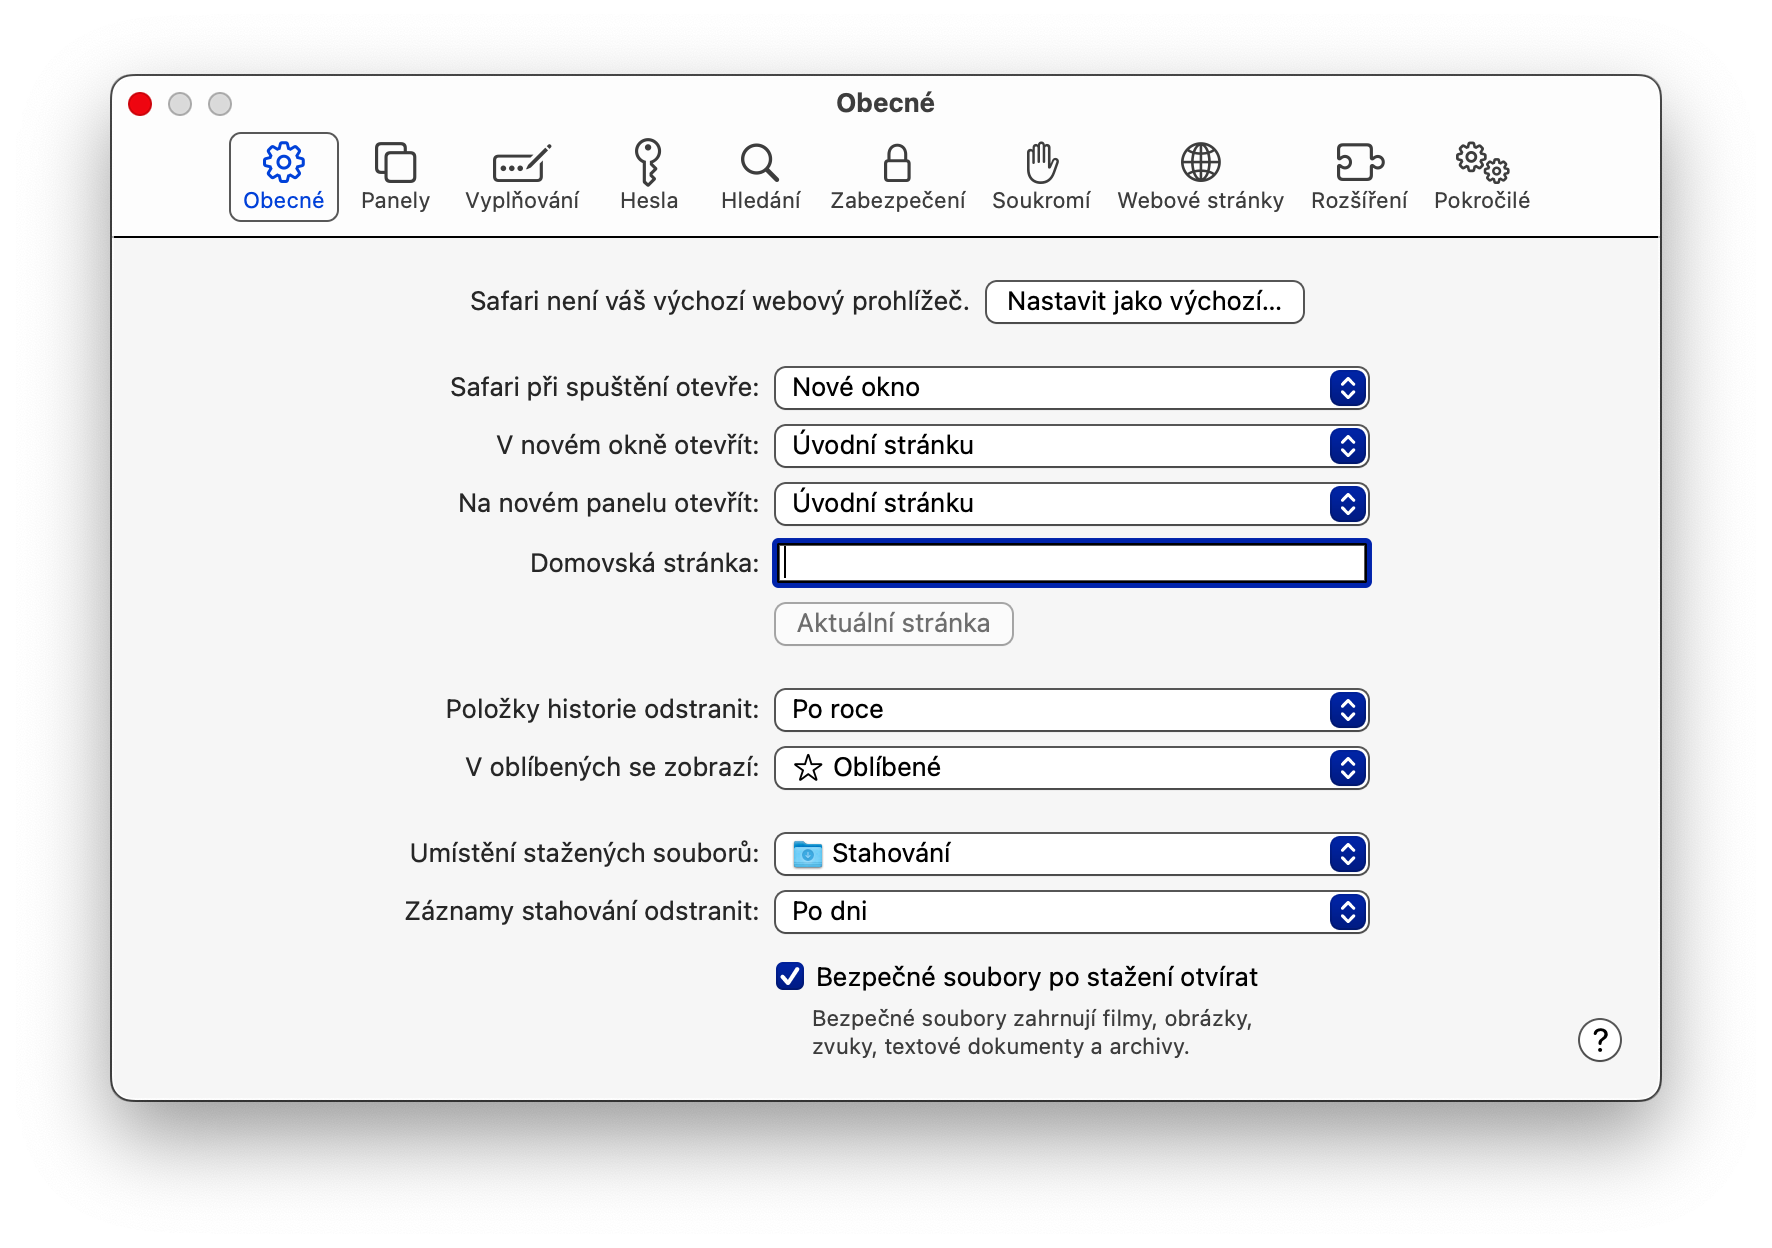Click the Aktuální stránka button
1772x1248 pixels.
[893, 624]
